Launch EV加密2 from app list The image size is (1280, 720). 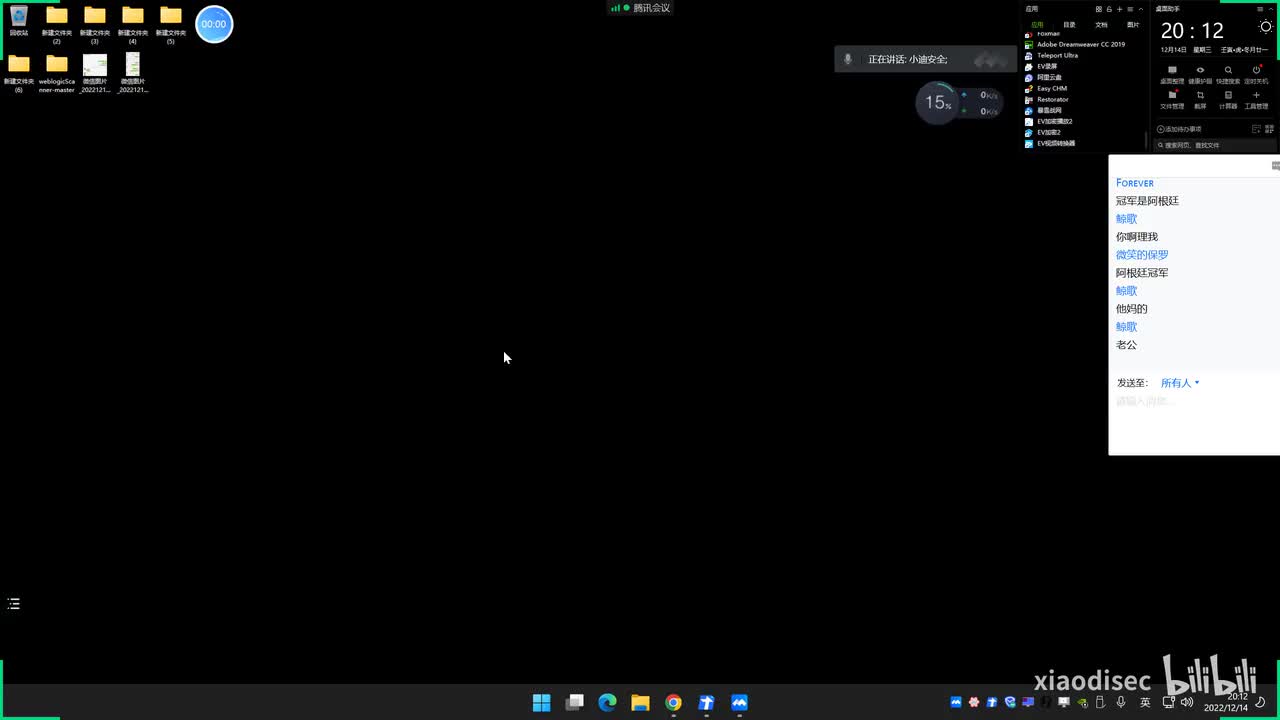[1043, 132]
